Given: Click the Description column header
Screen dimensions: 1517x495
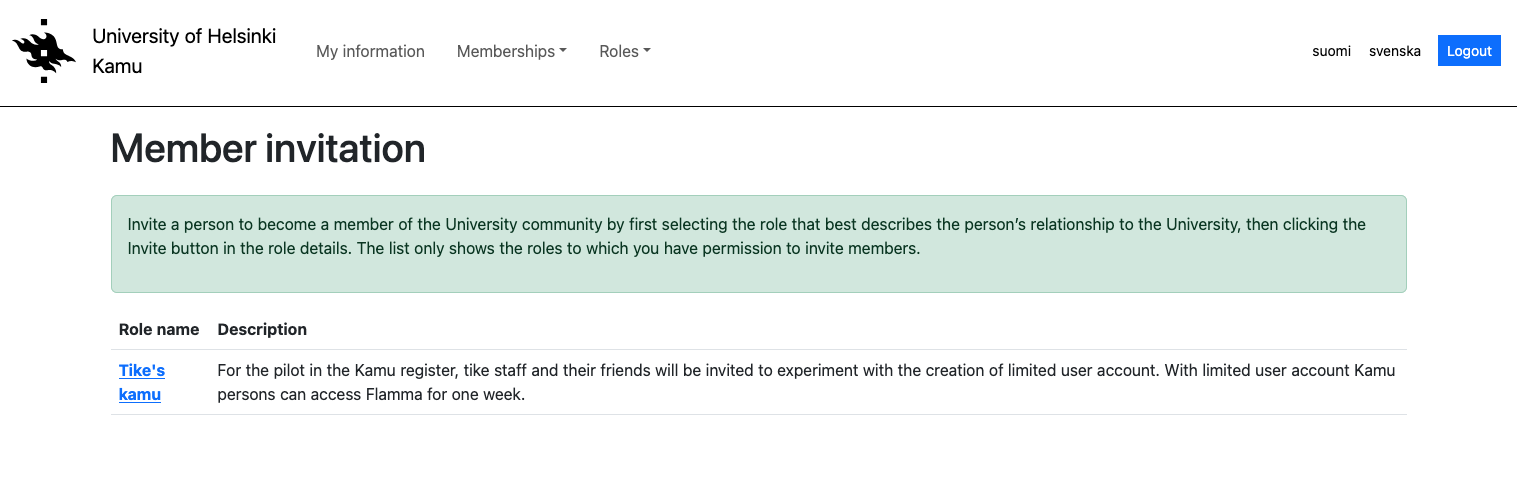Looking at the screenshot, I should (x=262, y=329).
